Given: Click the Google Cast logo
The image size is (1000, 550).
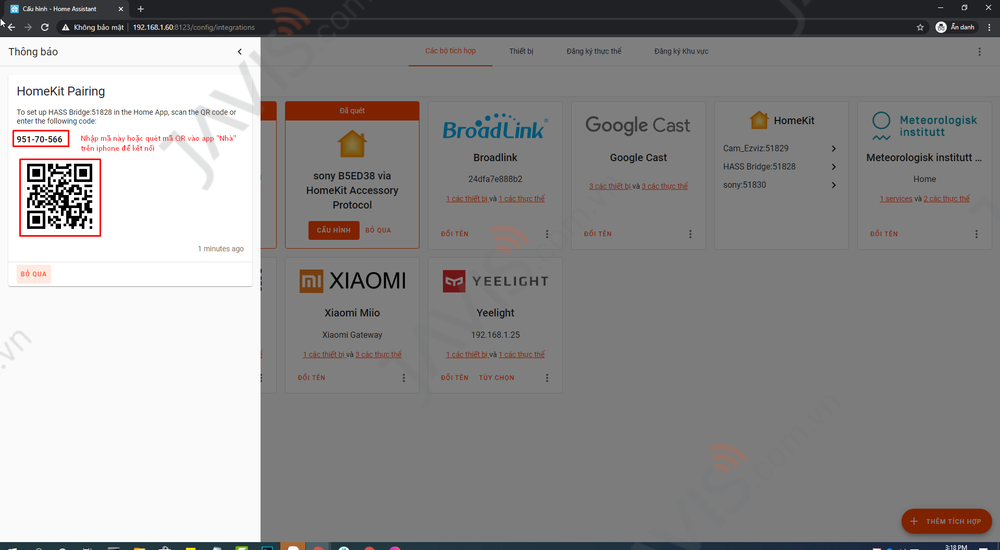Looking at the screenshot, I should (638, 125).
